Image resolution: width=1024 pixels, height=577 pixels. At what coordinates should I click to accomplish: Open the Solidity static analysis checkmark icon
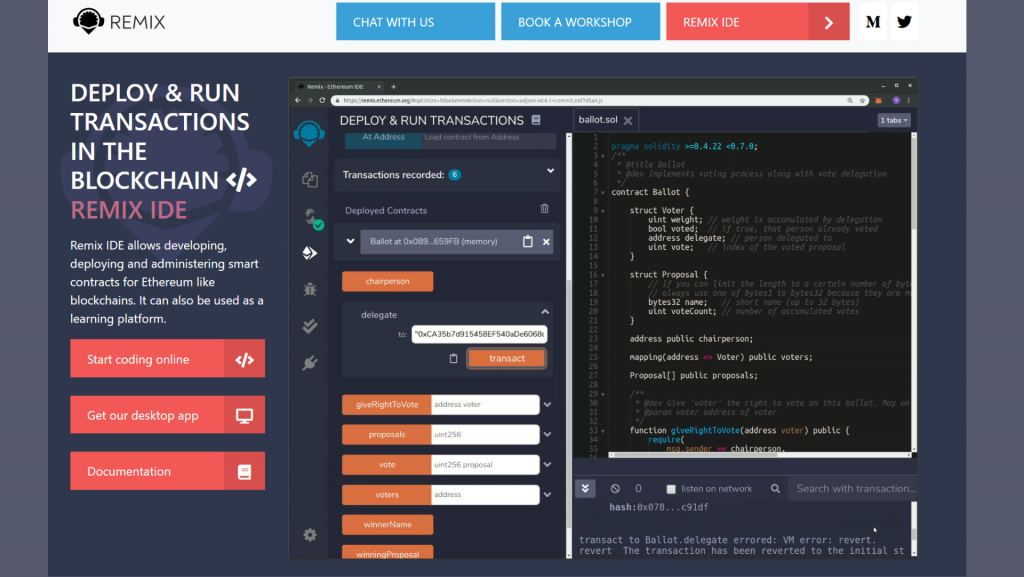point(310,326)
